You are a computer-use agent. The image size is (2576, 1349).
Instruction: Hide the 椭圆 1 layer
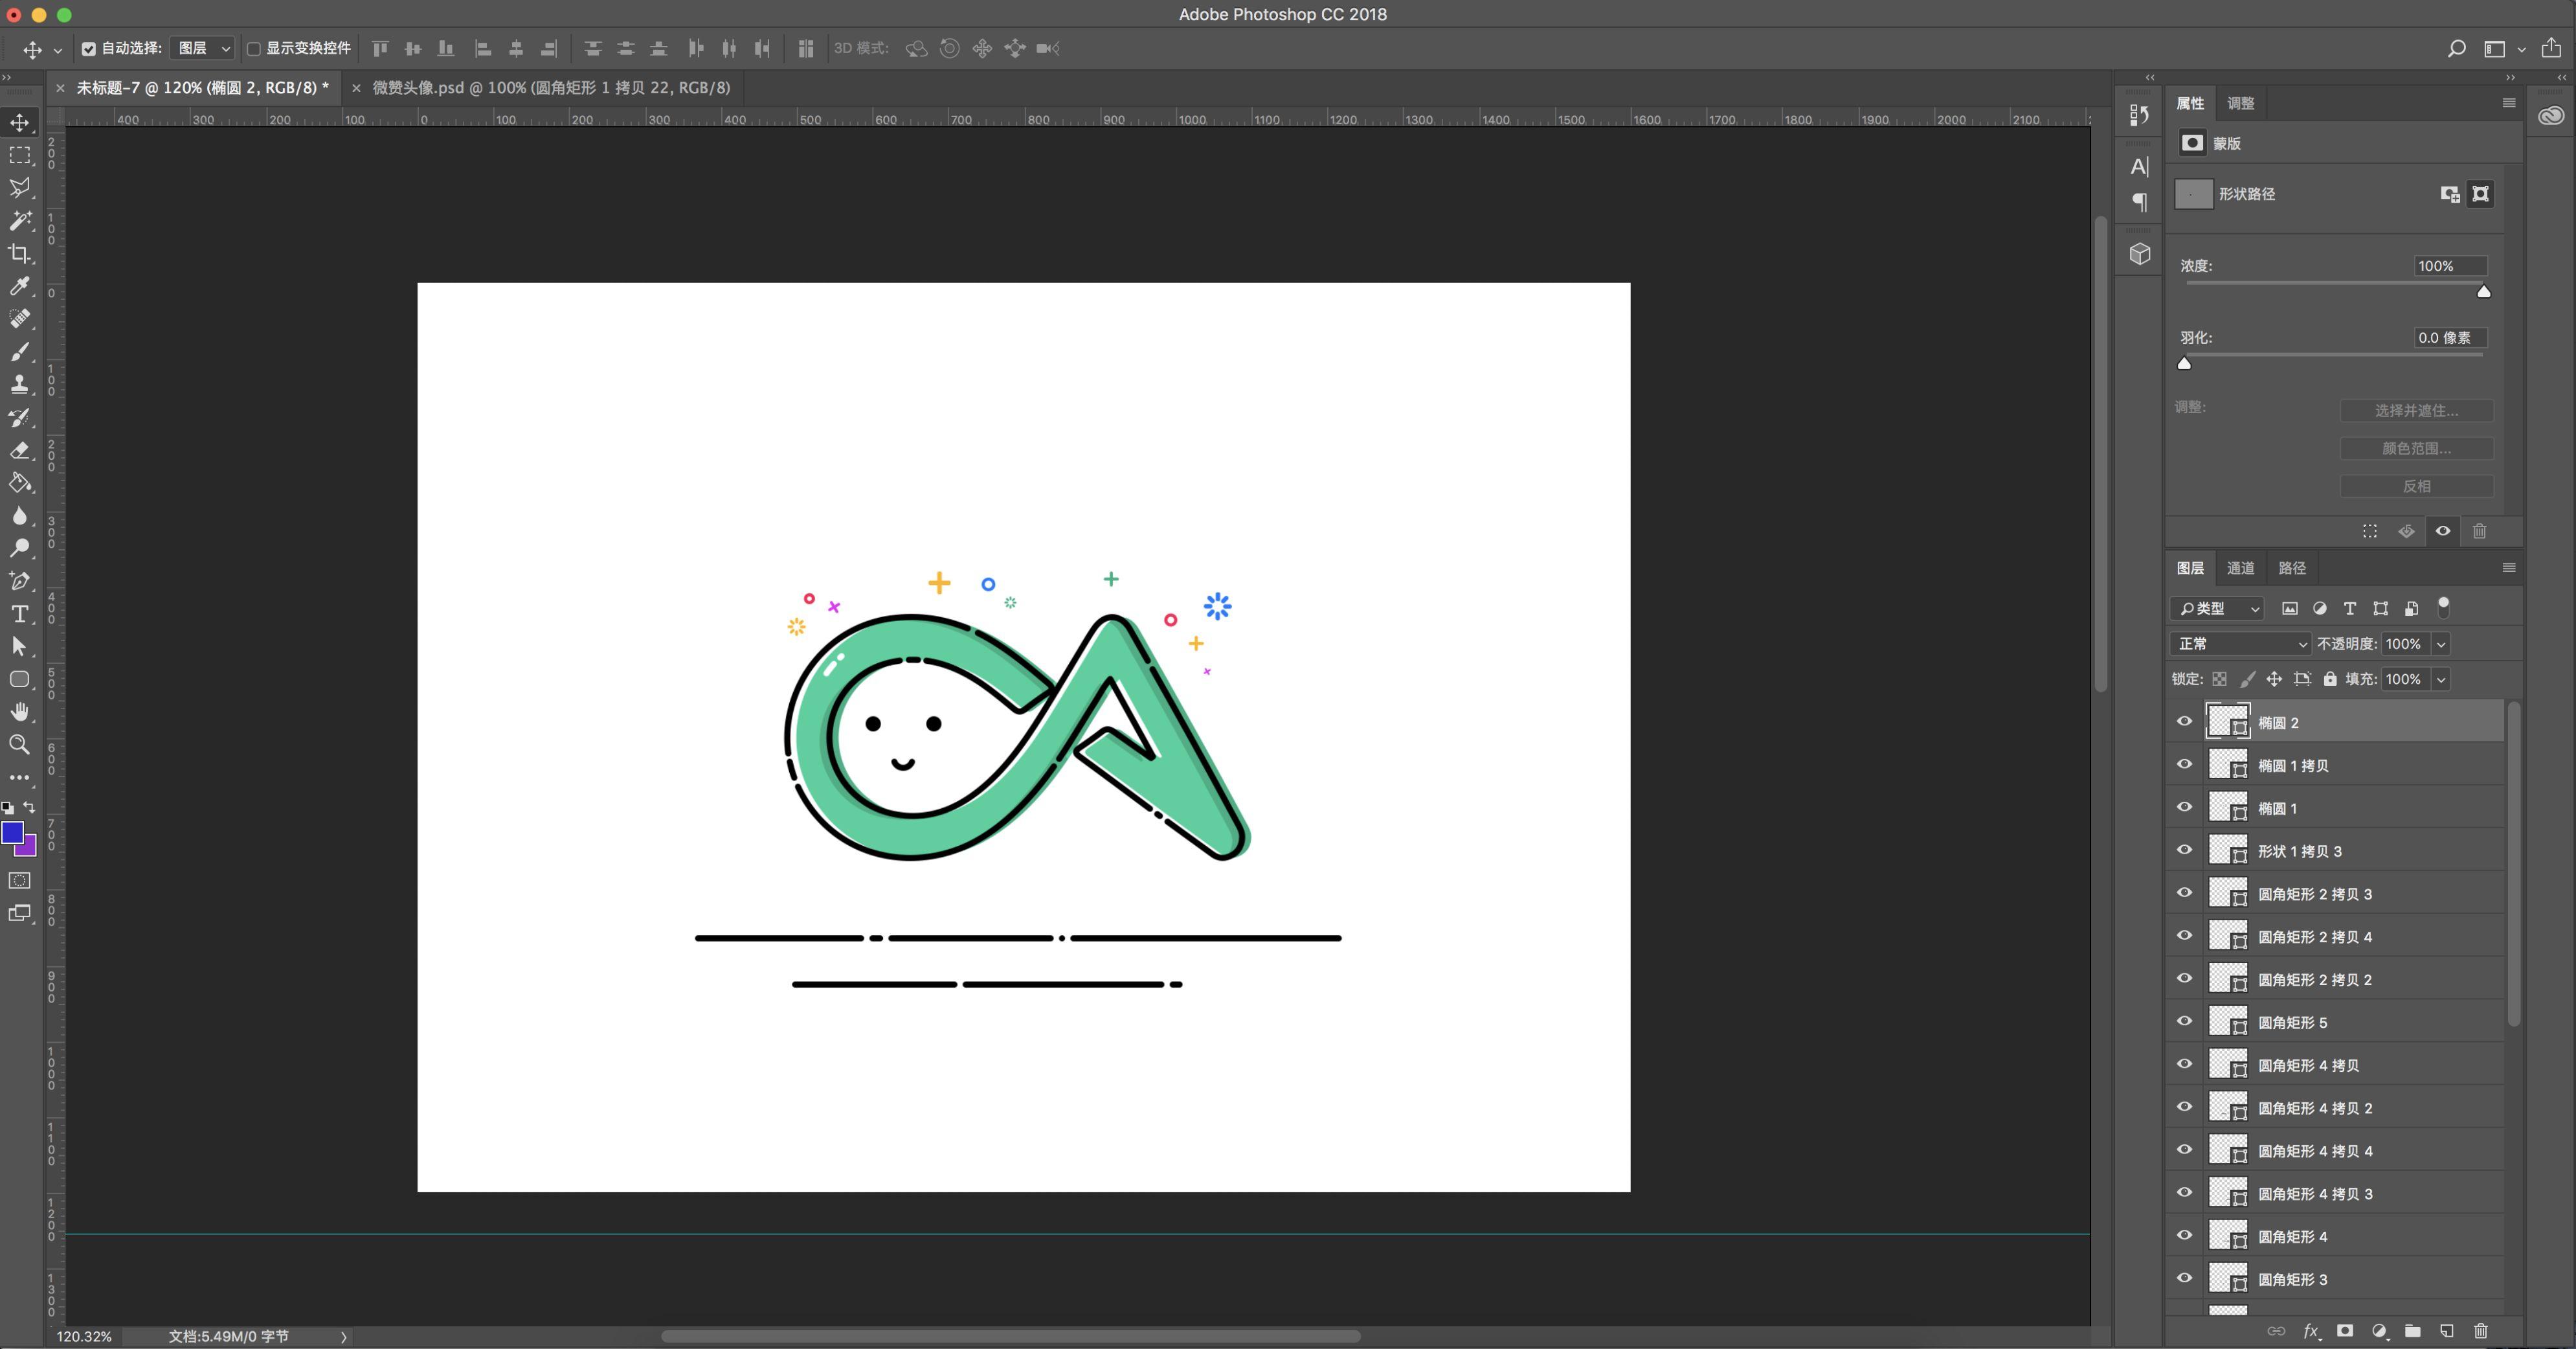(x=2185, y=807)
